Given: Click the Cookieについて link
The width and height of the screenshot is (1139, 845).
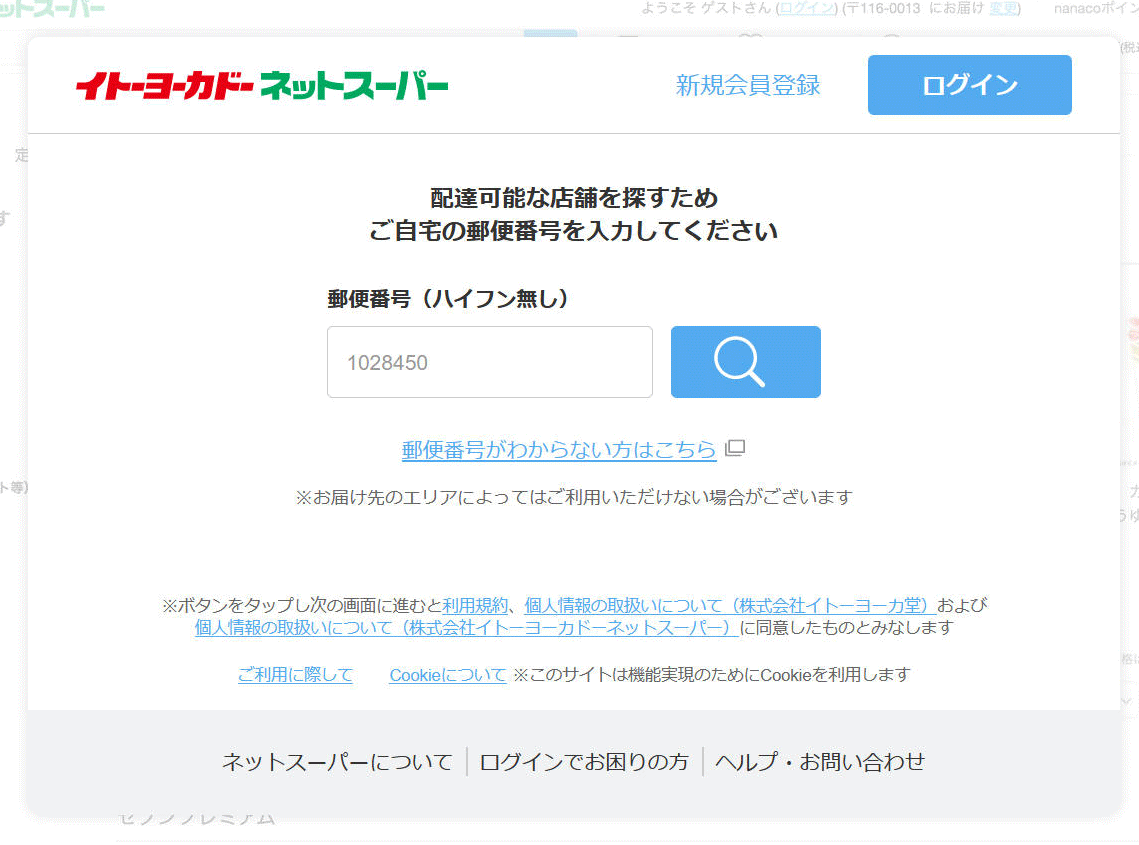Looking at the screenshot, I should [447, 675].
